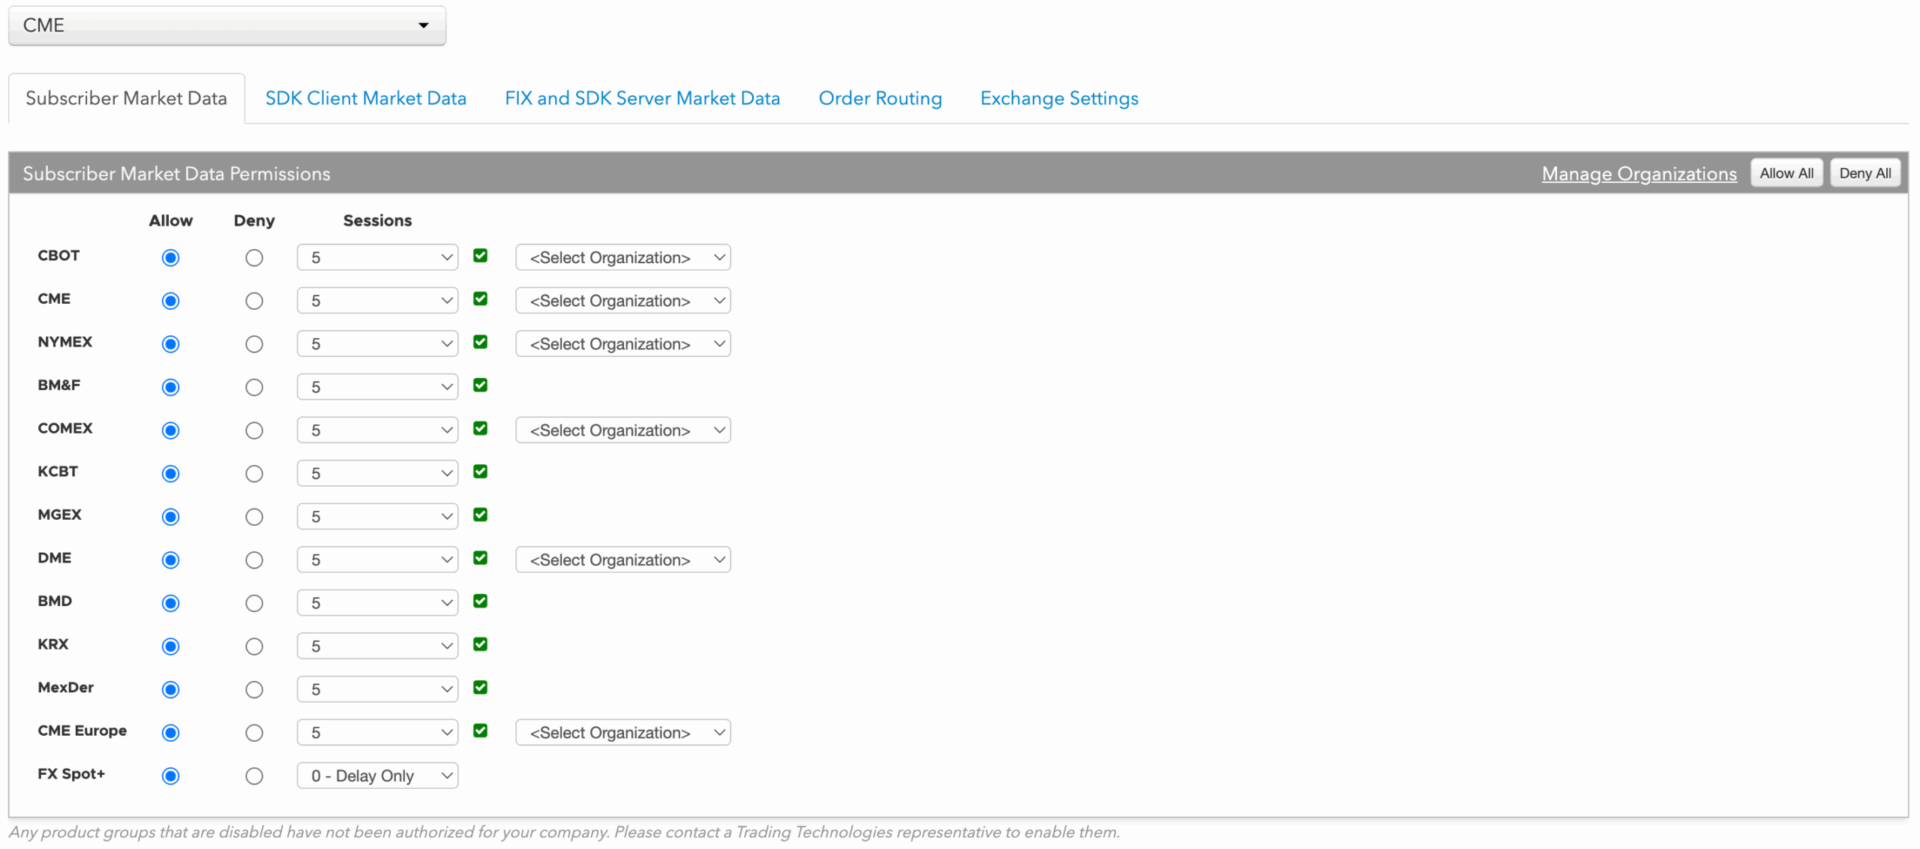
Task: Set KRX to Deny
Action: [x=254, y=646]
